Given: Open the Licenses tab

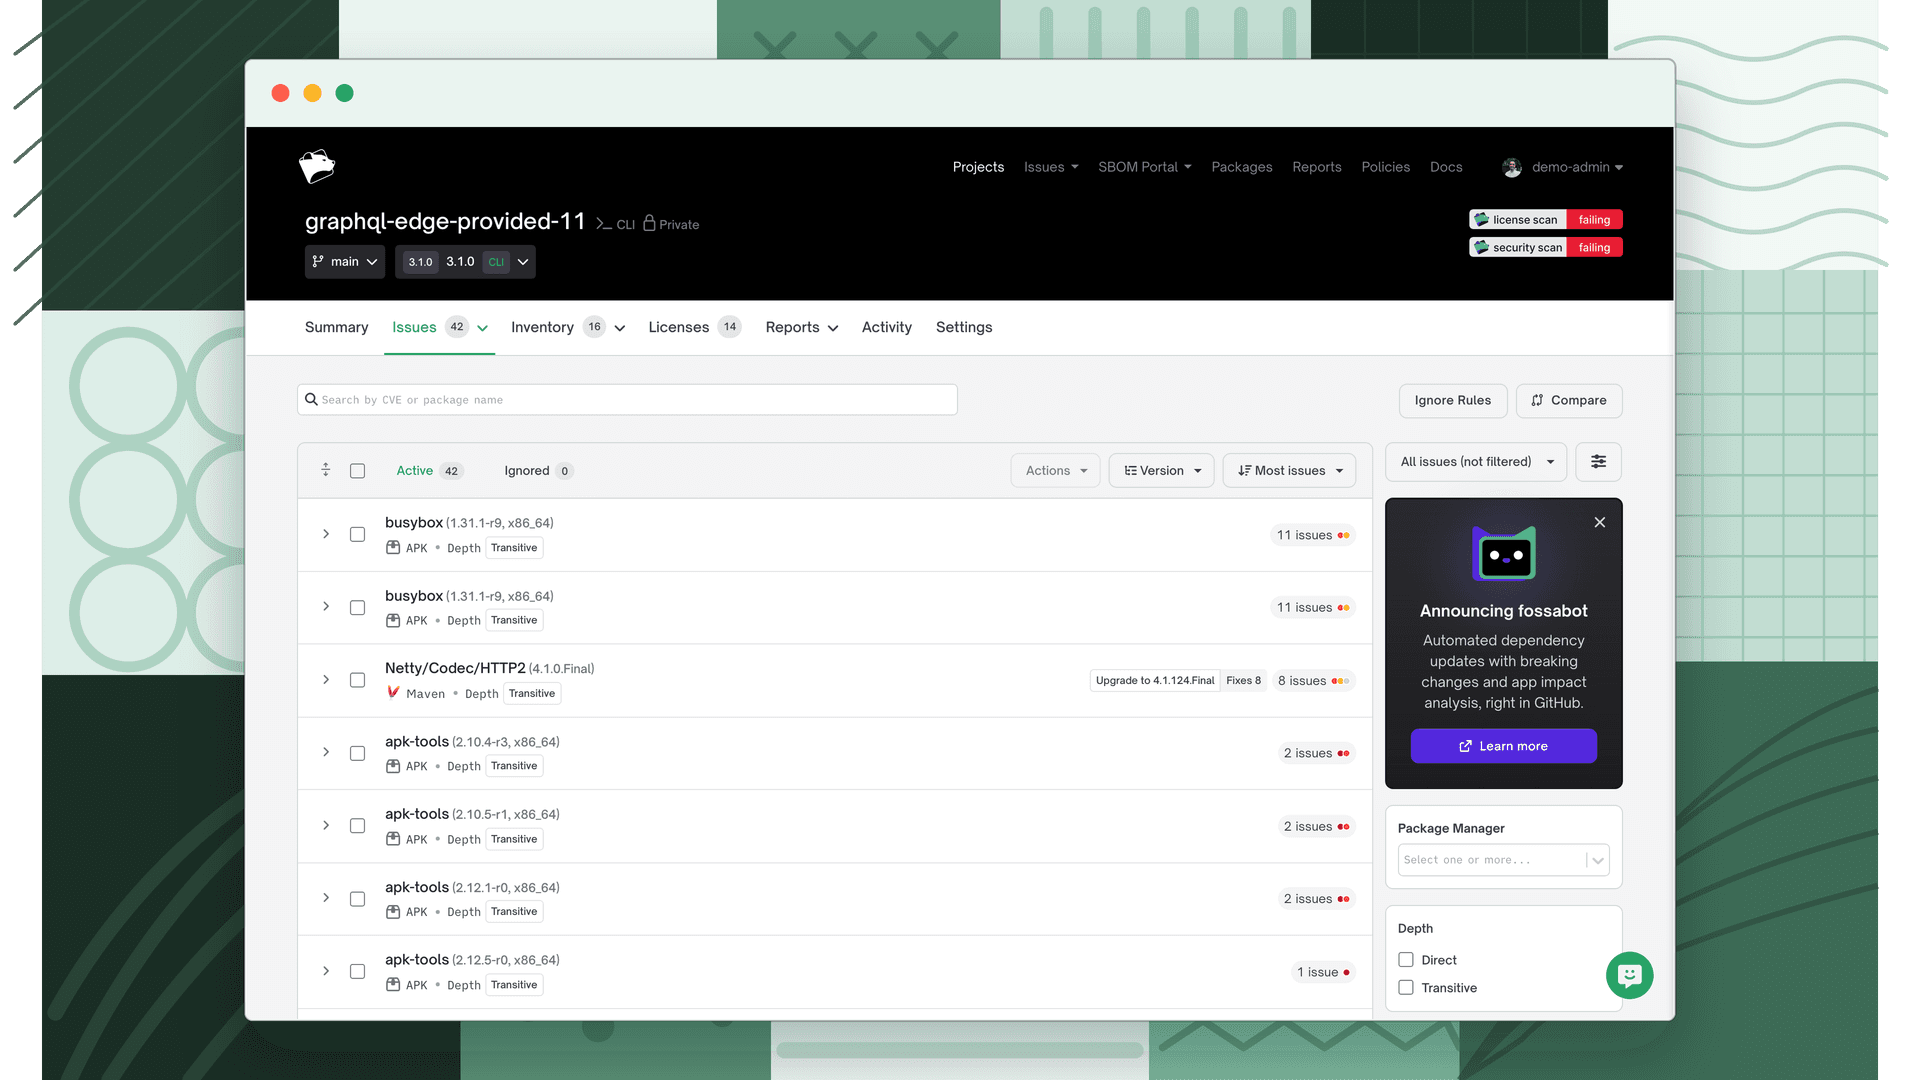Looking at the screenshot, I should (x=694, y=327).
